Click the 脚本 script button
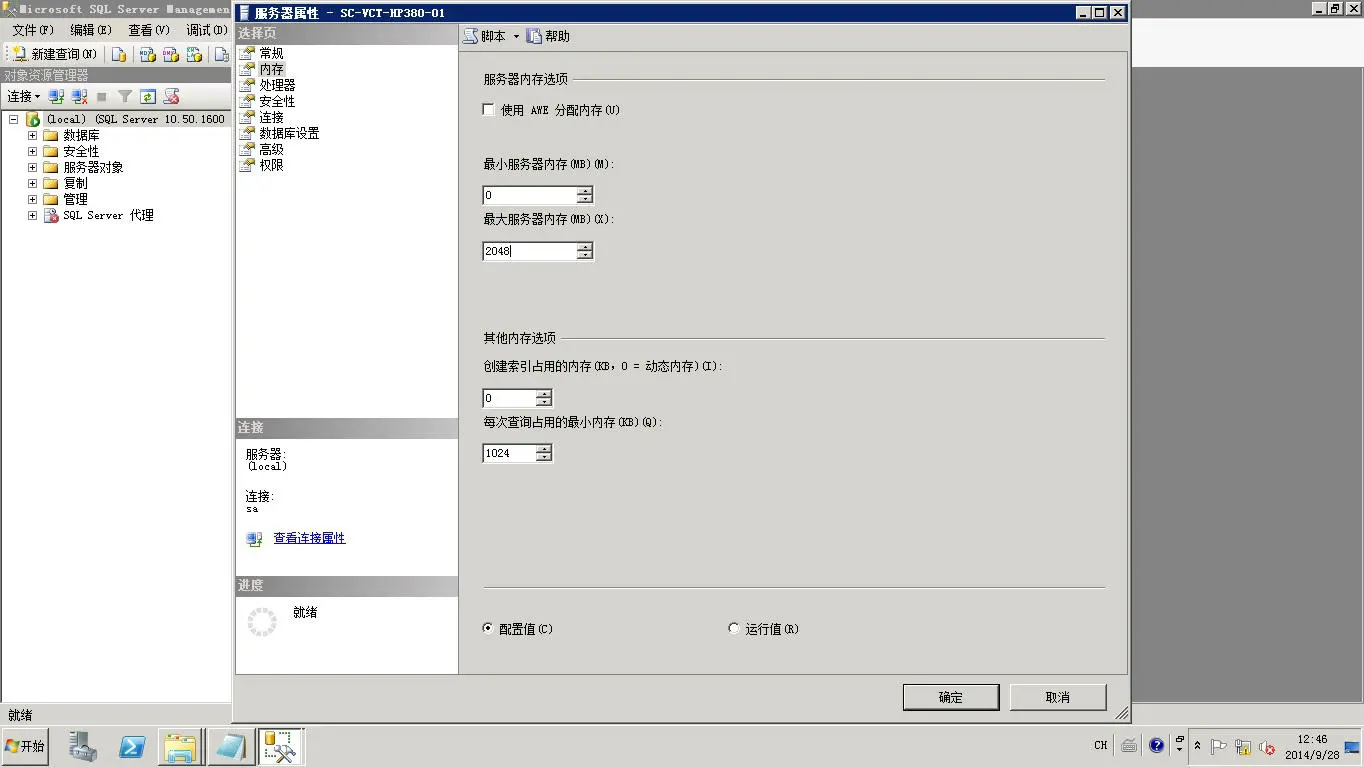 [x=485, y=36]
